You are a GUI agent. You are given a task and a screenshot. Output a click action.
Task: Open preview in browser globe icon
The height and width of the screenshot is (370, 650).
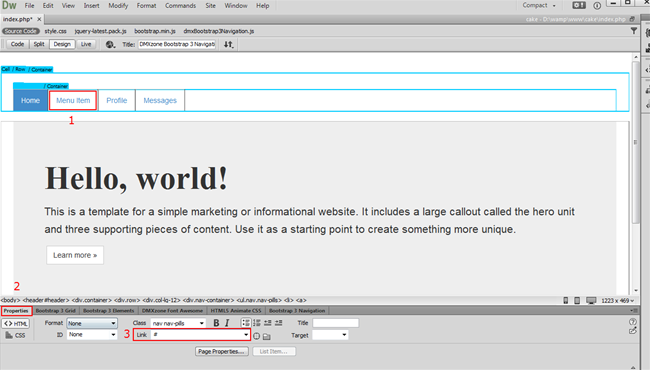110,44
